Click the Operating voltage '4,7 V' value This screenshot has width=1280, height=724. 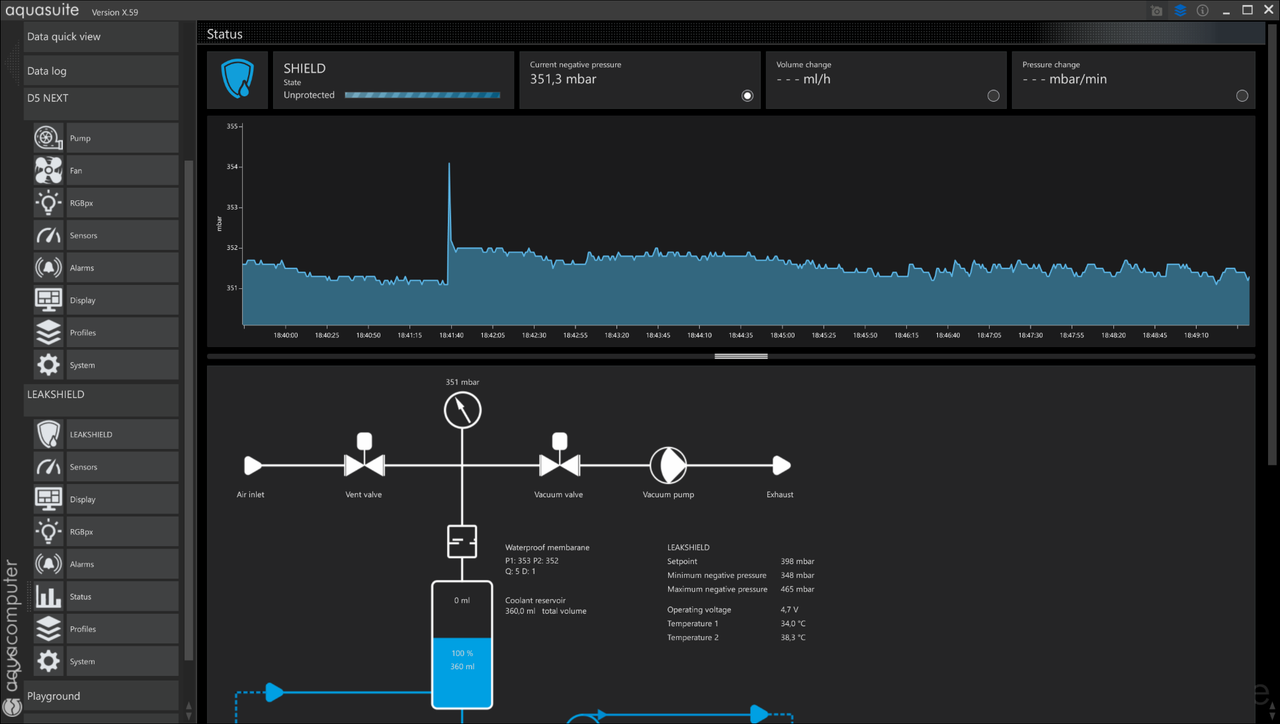790,610
